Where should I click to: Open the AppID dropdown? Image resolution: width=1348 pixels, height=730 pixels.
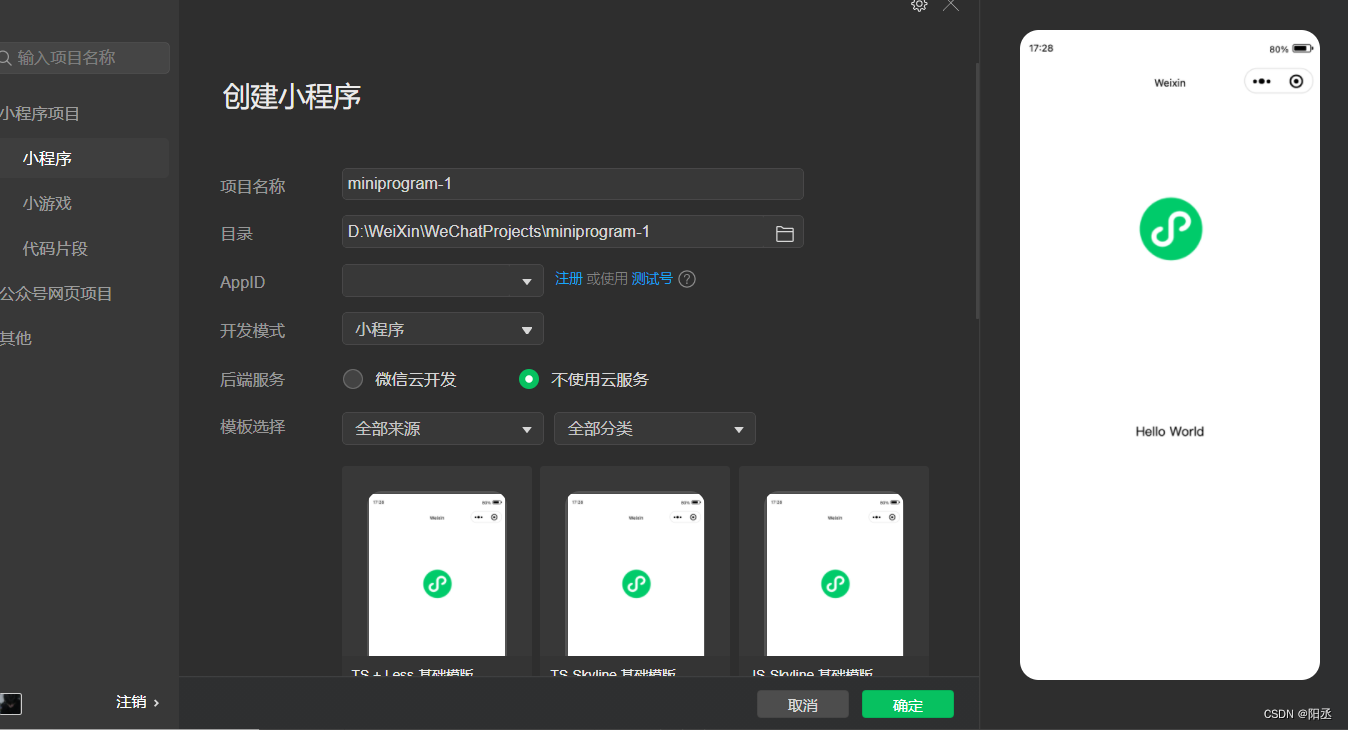pyautogui.click(x=443, y=281)
